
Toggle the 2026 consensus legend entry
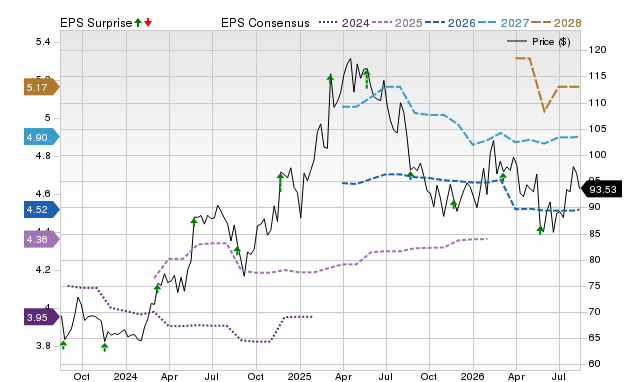450,23
